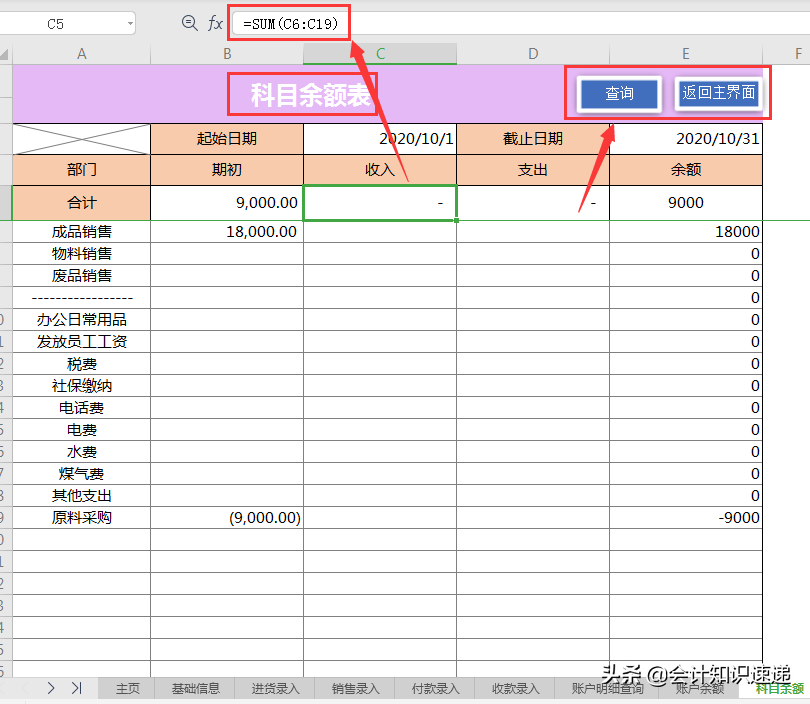Select column E header
The image size is (810, 704).
(x=686, y=54)
